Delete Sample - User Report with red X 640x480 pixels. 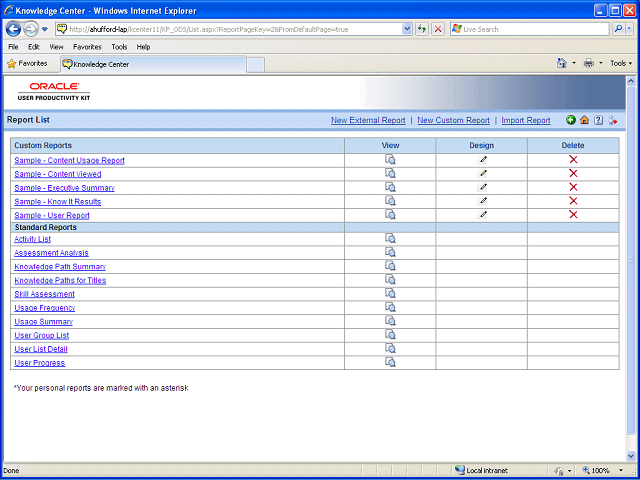pyautogui.click(x=573, y=214)
